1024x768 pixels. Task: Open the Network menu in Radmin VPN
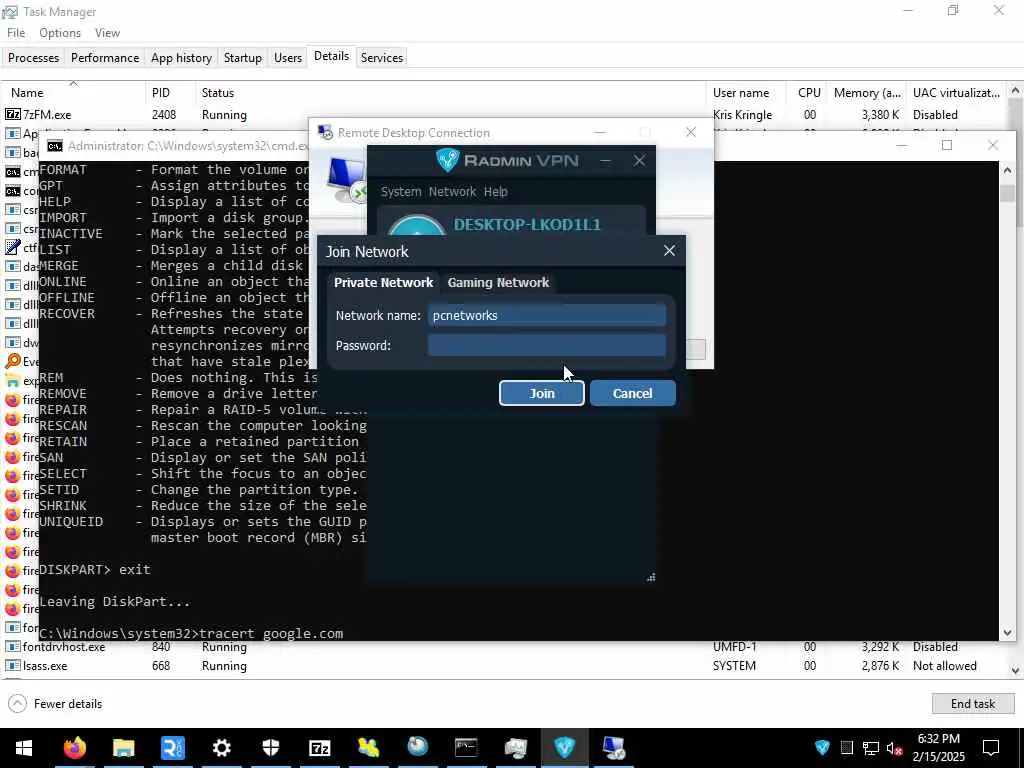453,192
